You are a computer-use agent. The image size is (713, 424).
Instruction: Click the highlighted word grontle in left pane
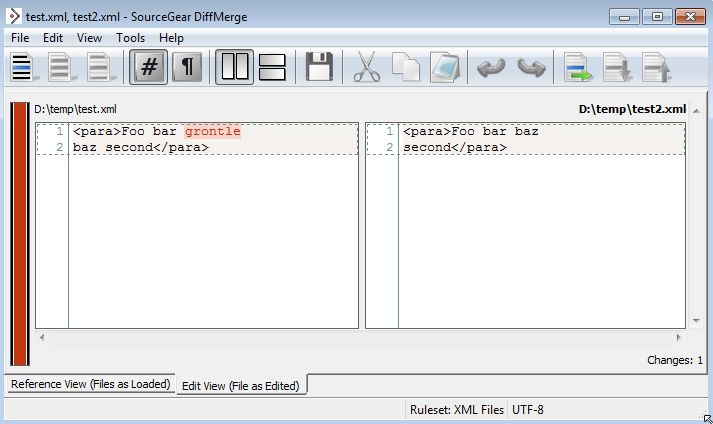(212, 131)
